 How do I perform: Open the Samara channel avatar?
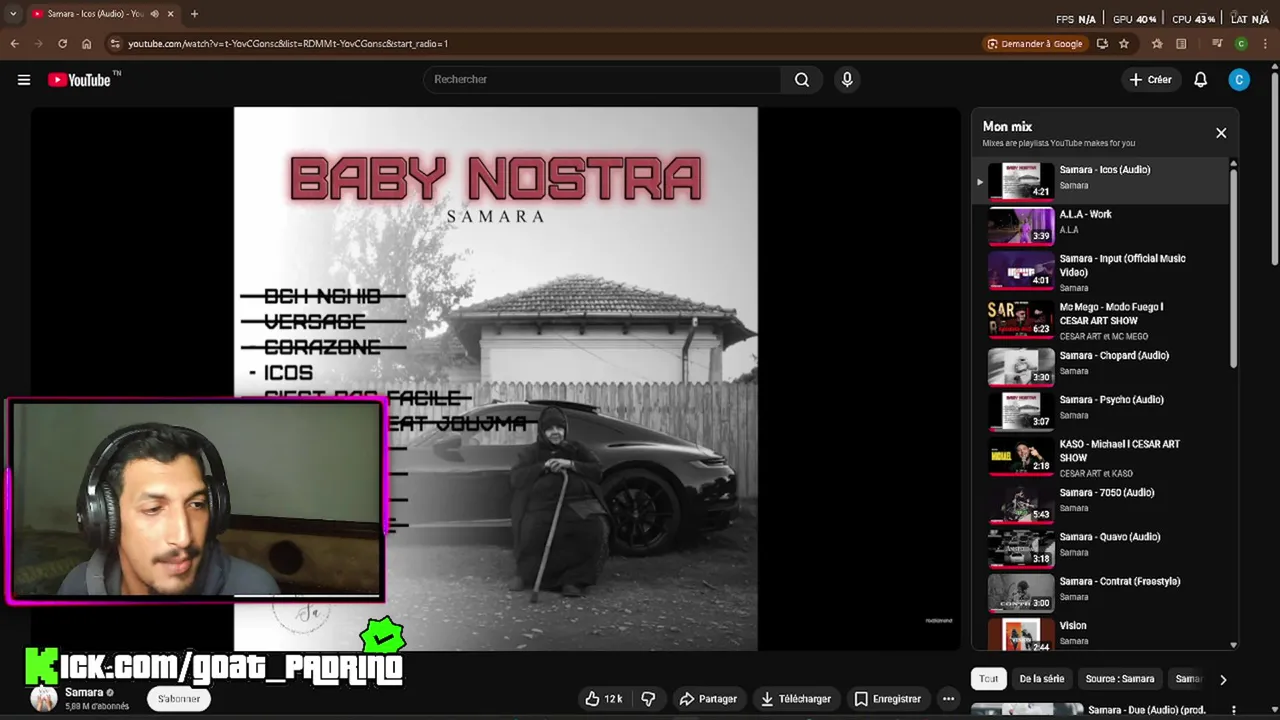click(x=44, y=699)
